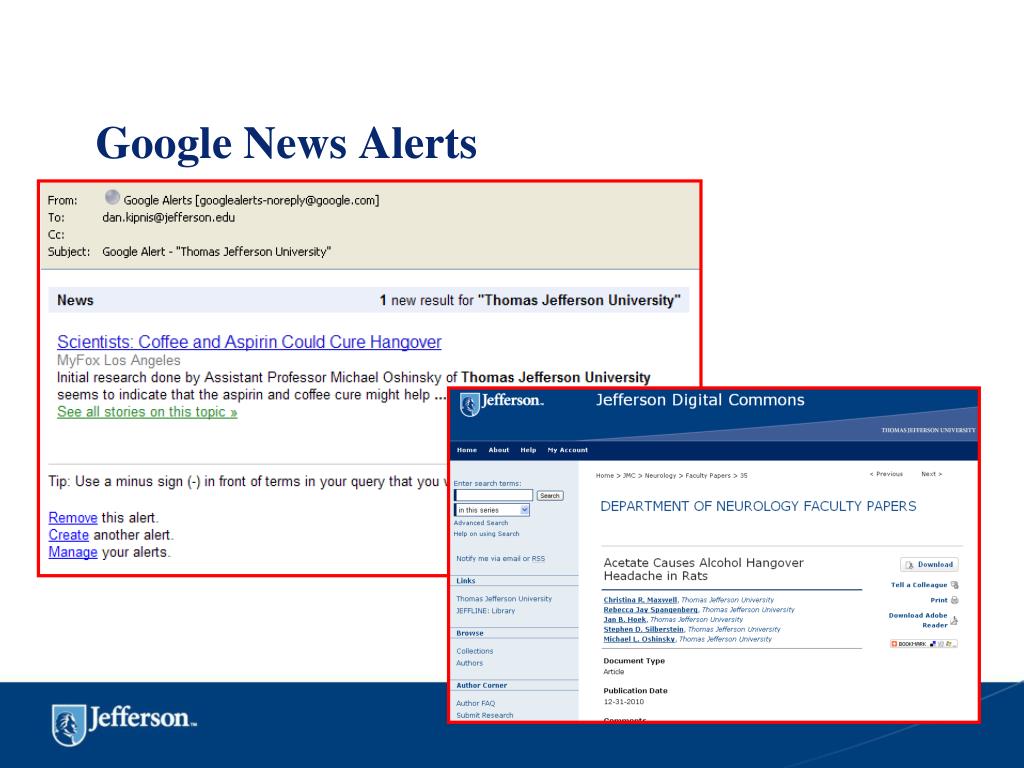The width and height of the screenshot is (1024, 768).
Task: Click the Jefferson logo in Digital Commons header
Action: pyautogui.click(x=501, y=404)
